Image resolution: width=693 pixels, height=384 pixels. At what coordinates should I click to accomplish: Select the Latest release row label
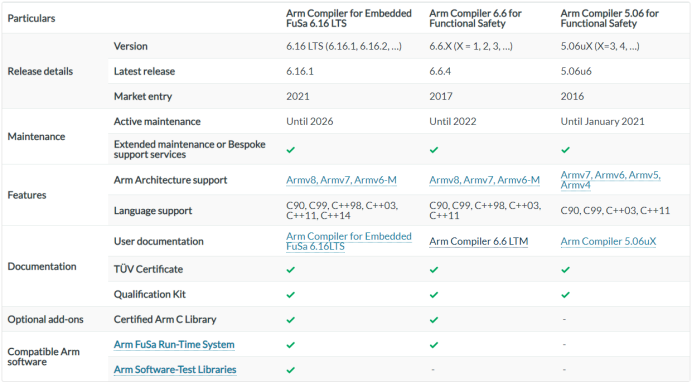coord(144,71)
